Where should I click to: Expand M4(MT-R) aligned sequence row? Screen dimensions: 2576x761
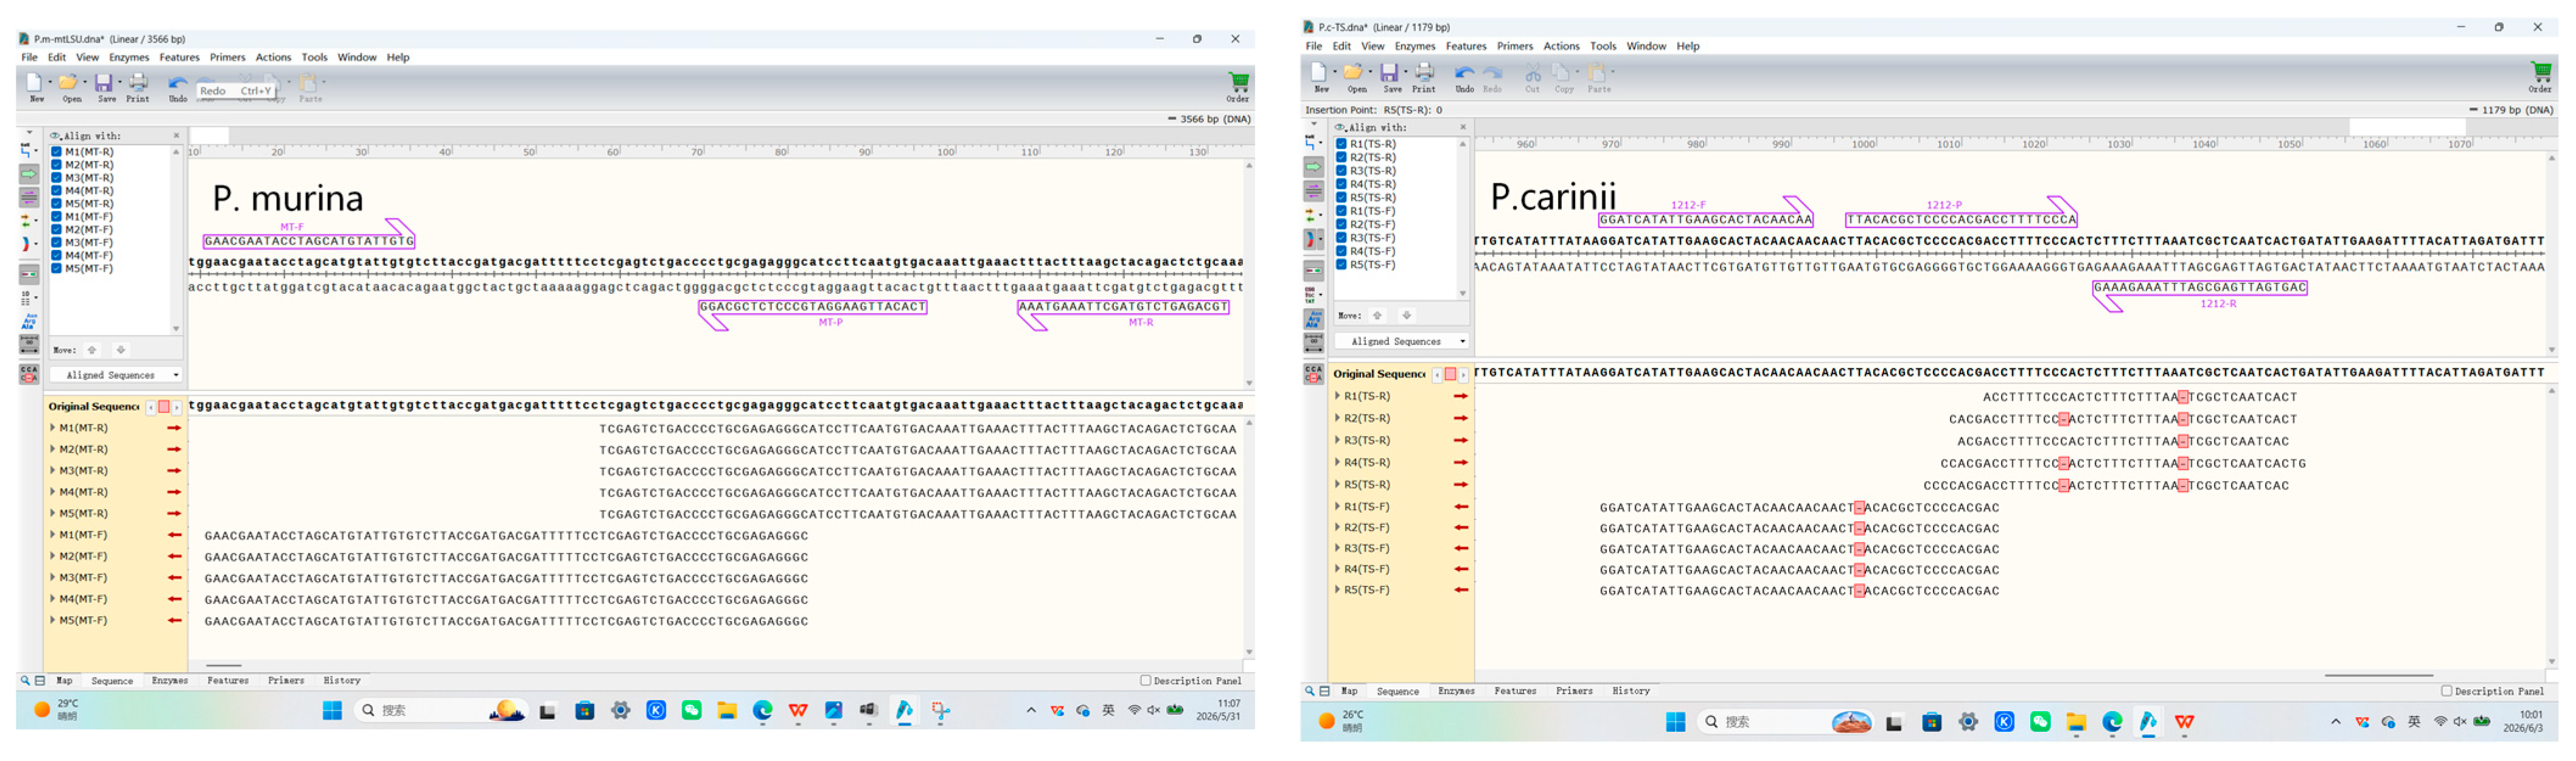(53, 492)
